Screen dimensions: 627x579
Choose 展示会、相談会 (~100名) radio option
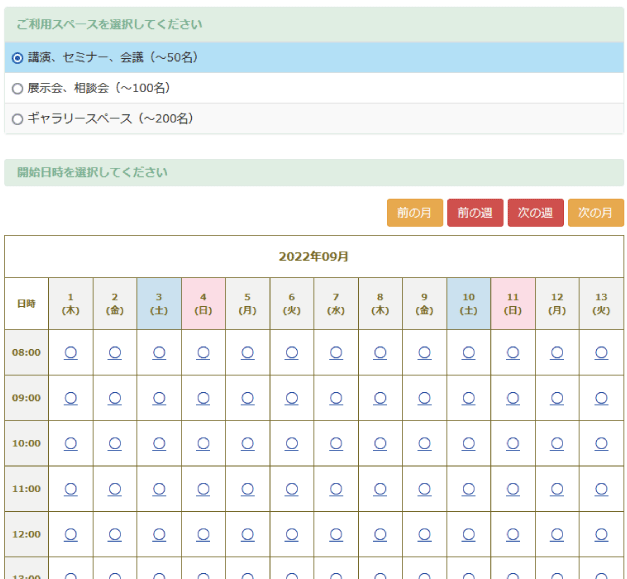(x=17, y=88)
